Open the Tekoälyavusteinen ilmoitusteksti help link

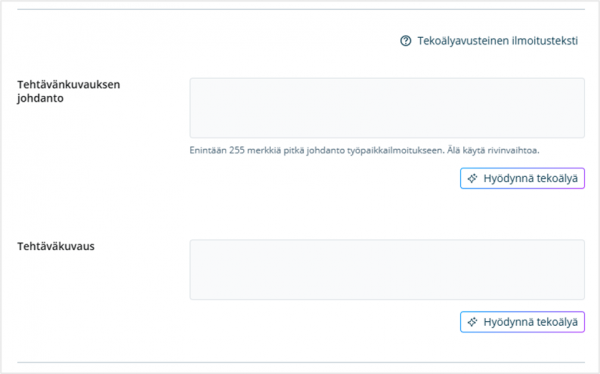pyautogui.click(x=497, y=41)
